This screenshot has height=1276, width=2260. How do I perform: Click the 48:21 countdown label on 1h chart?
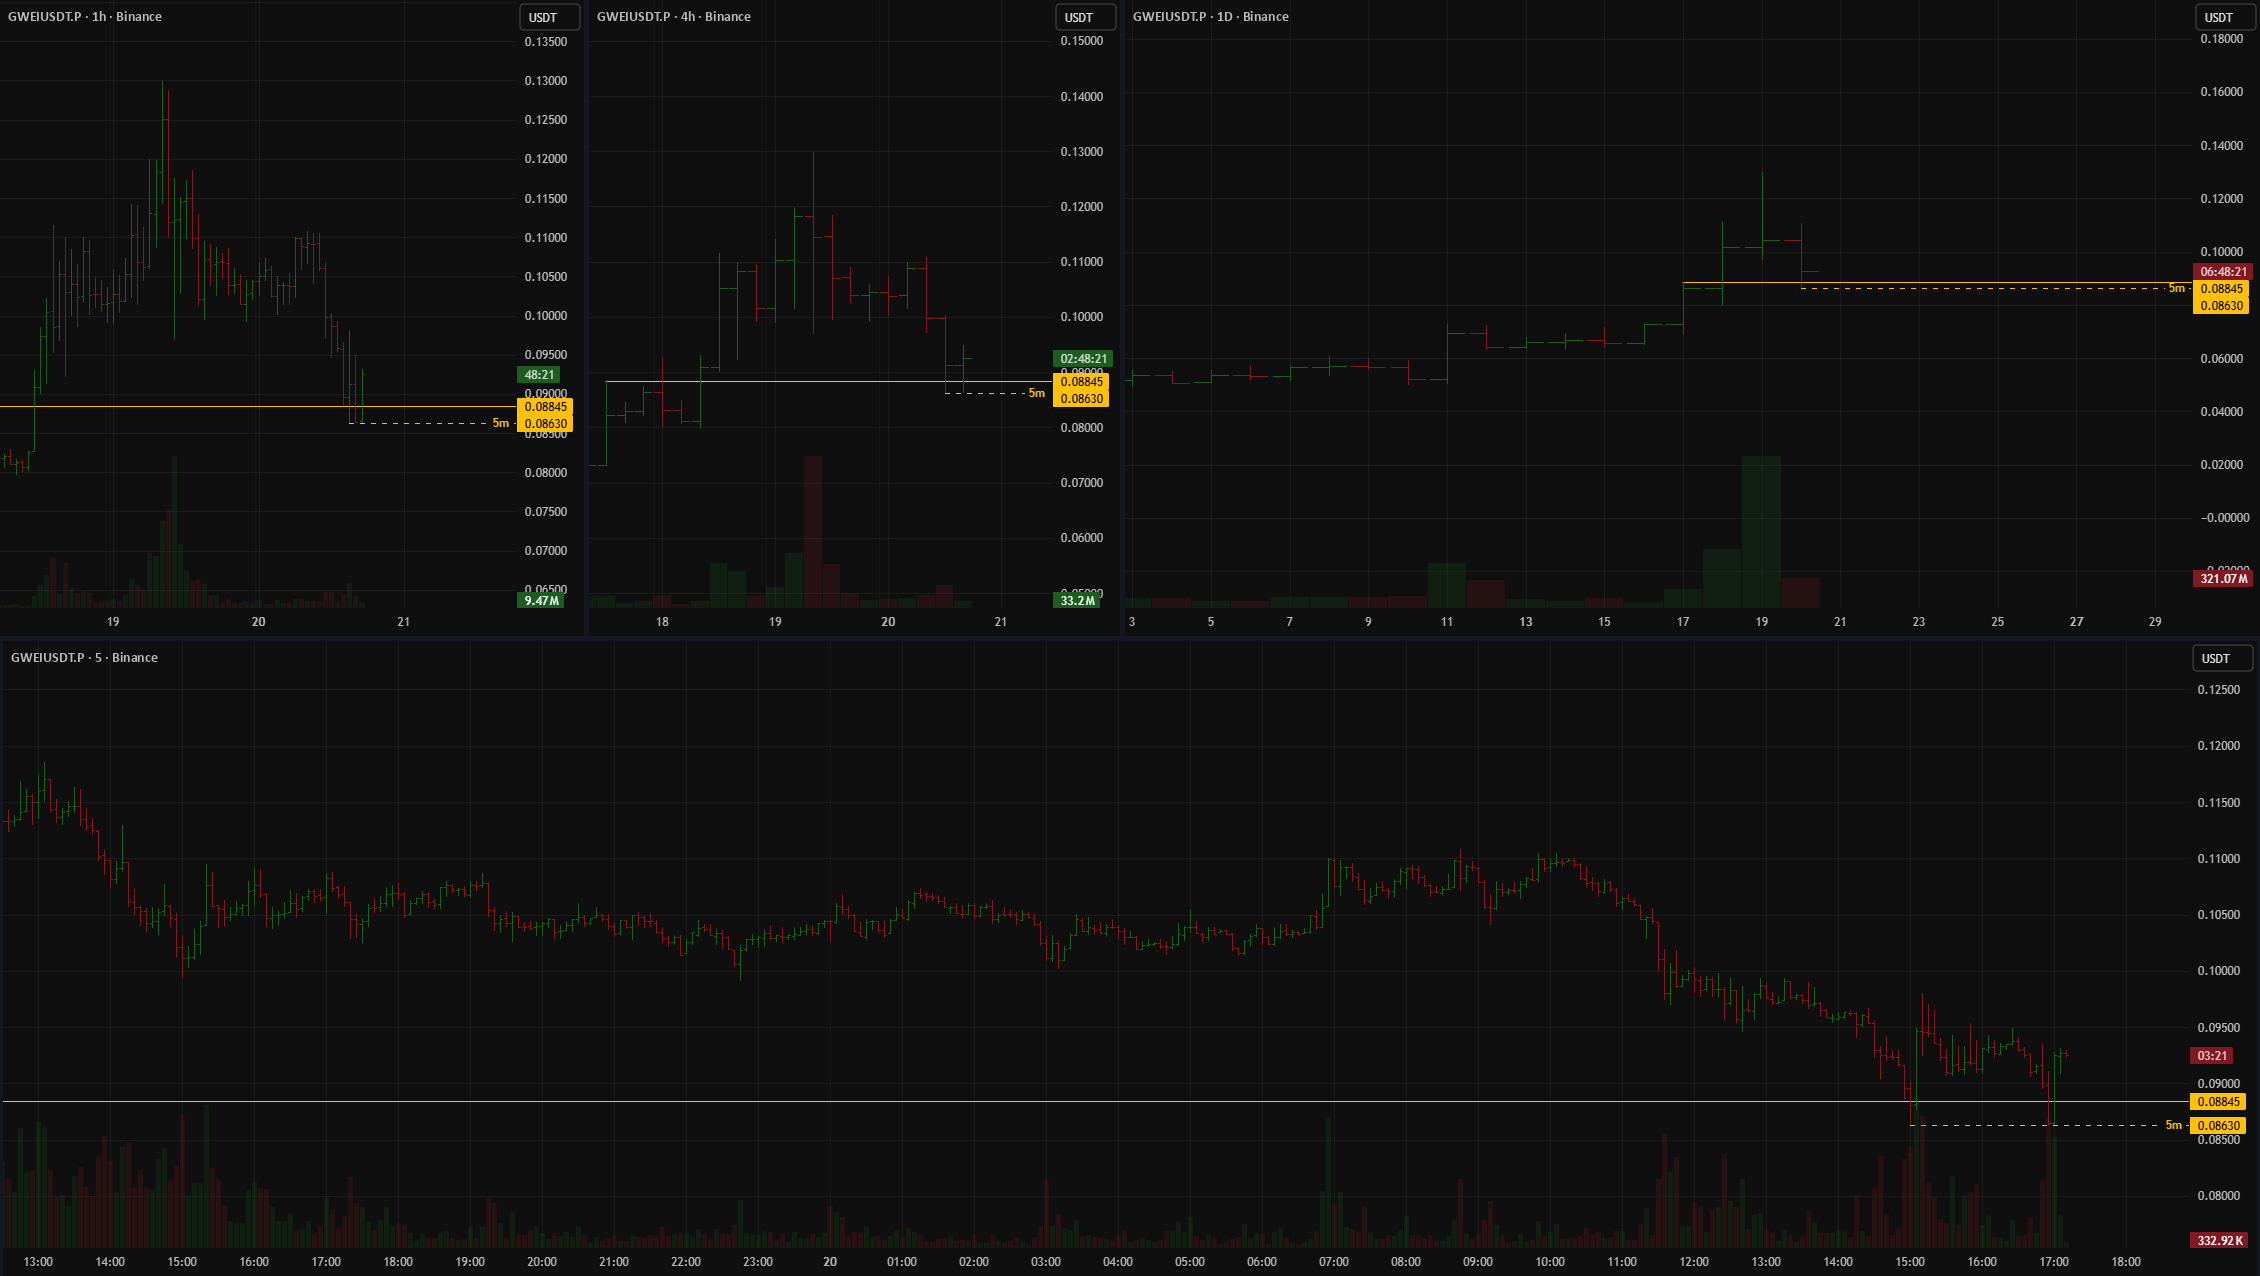(x=540, y=375)
